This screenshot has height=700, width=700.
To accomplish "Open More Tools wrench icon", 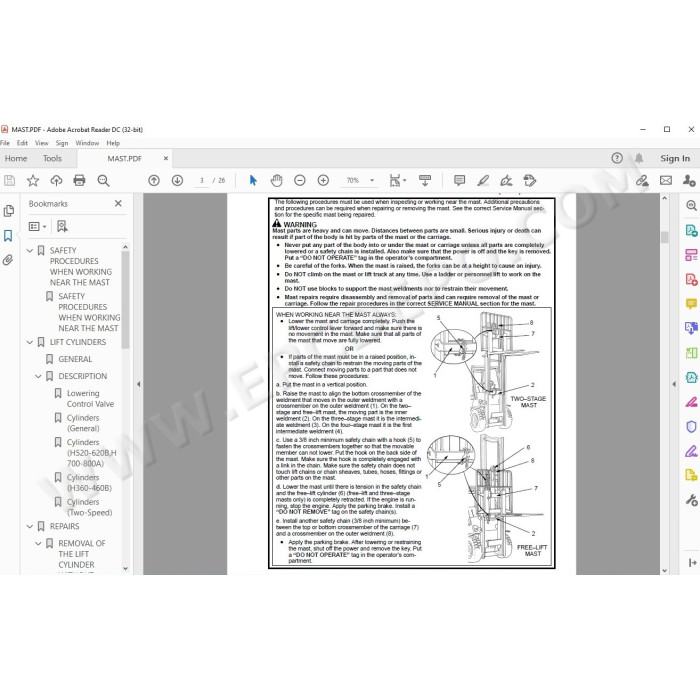I will click(x=691, y=500).
